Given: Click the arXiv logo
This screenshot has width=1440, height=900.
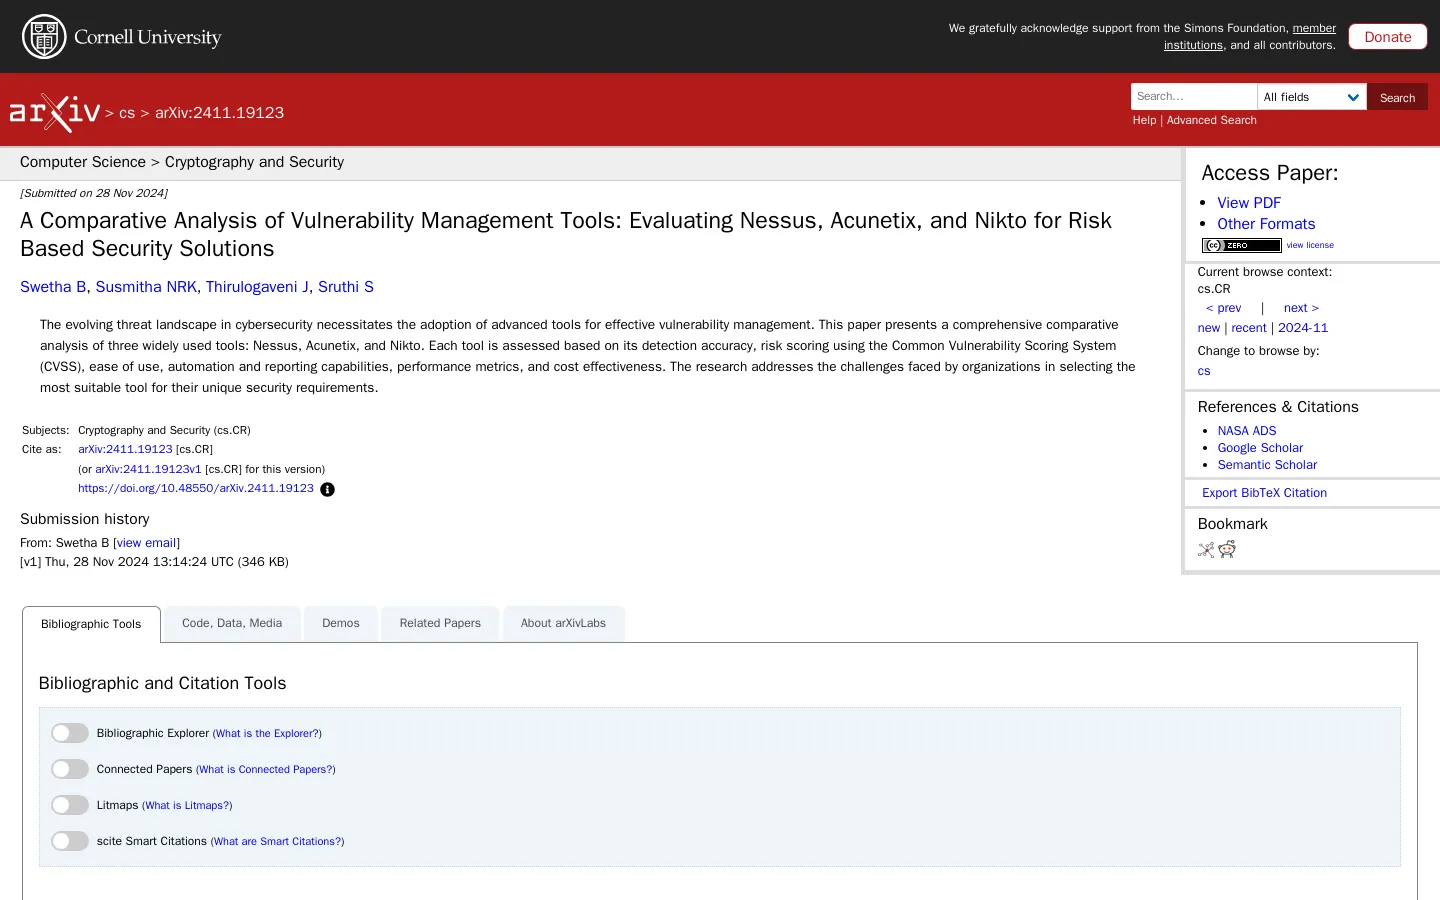Looking at the screenshot, I should [55, 112].
